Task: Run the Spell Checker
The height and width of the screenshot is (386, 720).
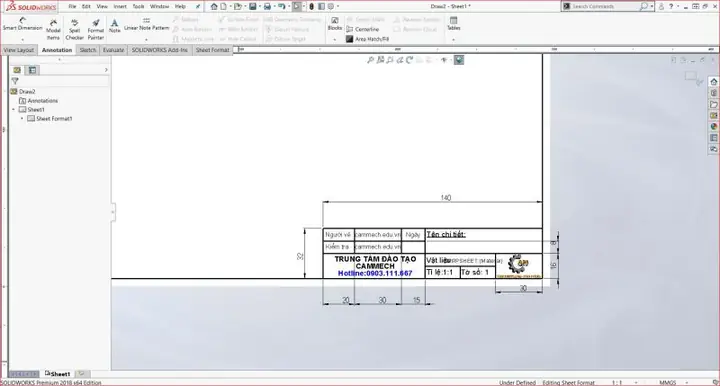Action: coord(74,30)
